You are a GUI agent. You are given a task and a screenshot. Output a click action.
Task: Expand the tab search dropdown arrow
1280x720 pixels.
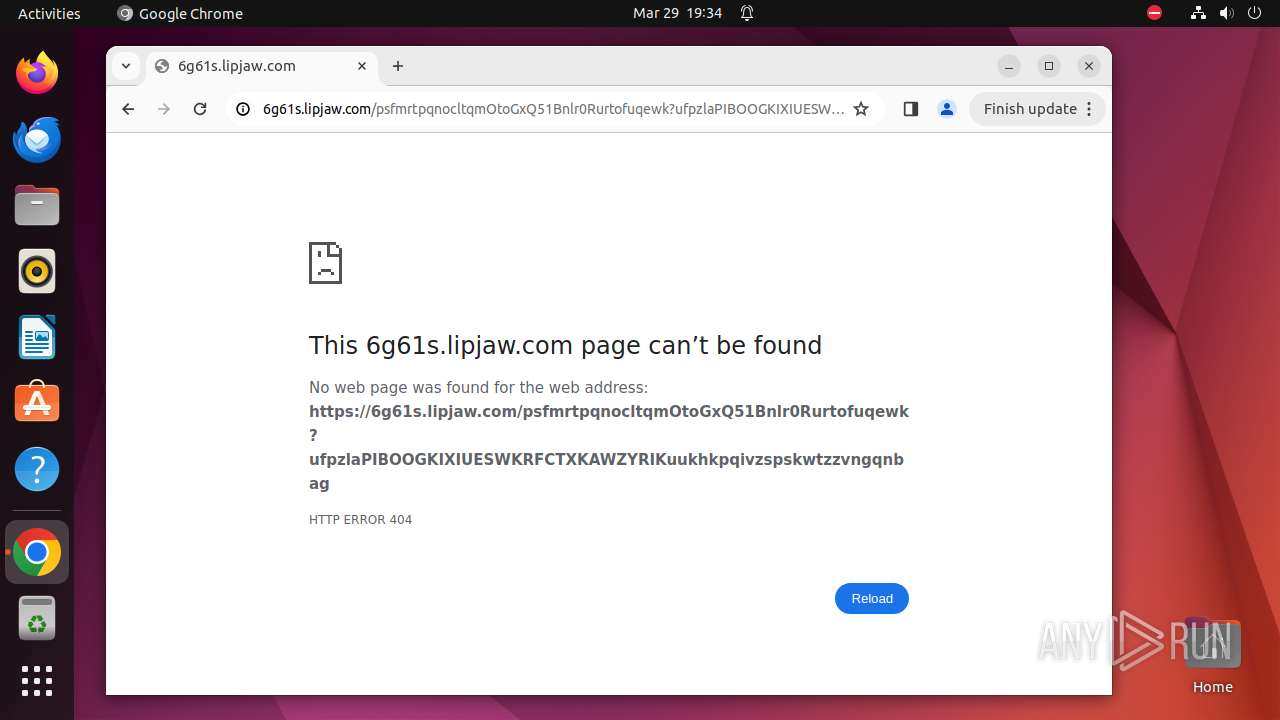tap(125, 66)
